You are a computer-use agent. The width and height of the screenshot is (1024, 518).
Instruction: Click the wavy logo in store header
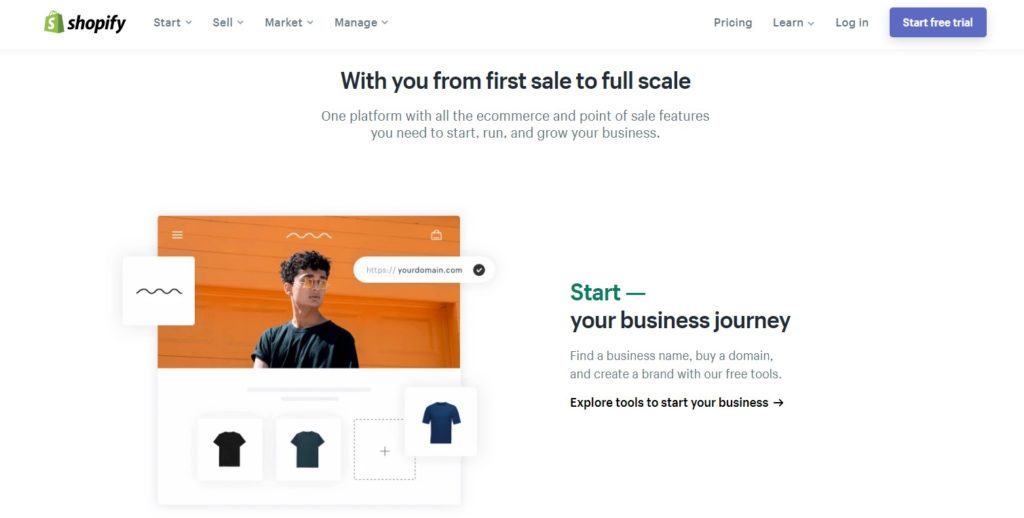309,235
